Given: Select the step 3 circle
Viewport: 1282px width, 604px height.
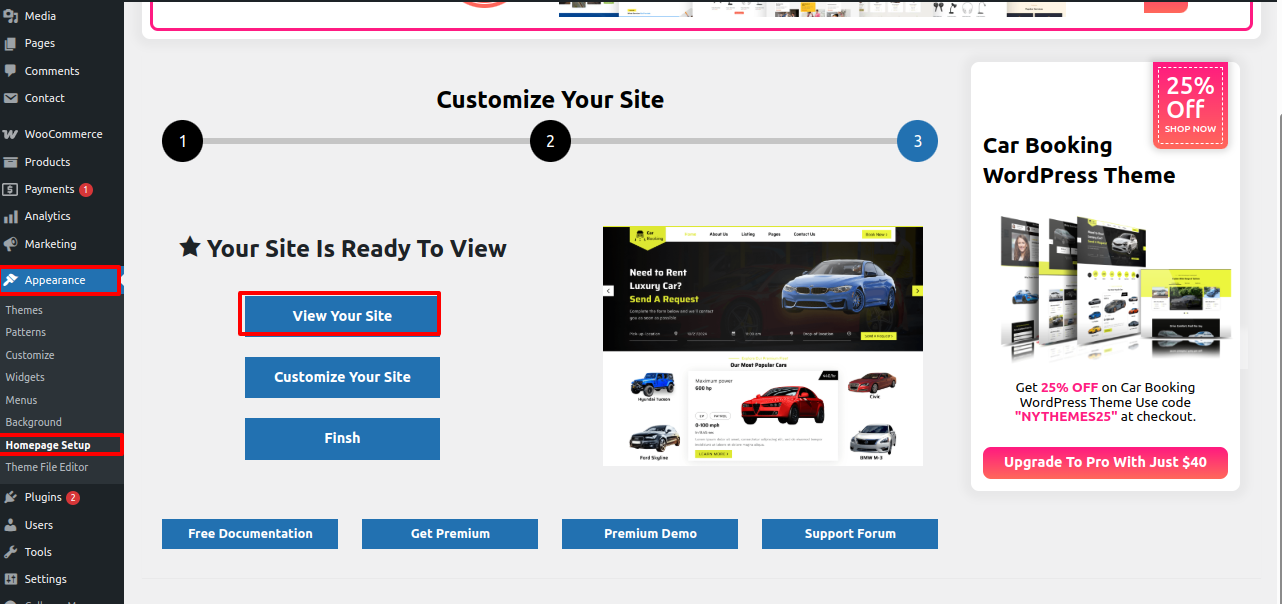Looking at the screenshot, I should [917, 141].
